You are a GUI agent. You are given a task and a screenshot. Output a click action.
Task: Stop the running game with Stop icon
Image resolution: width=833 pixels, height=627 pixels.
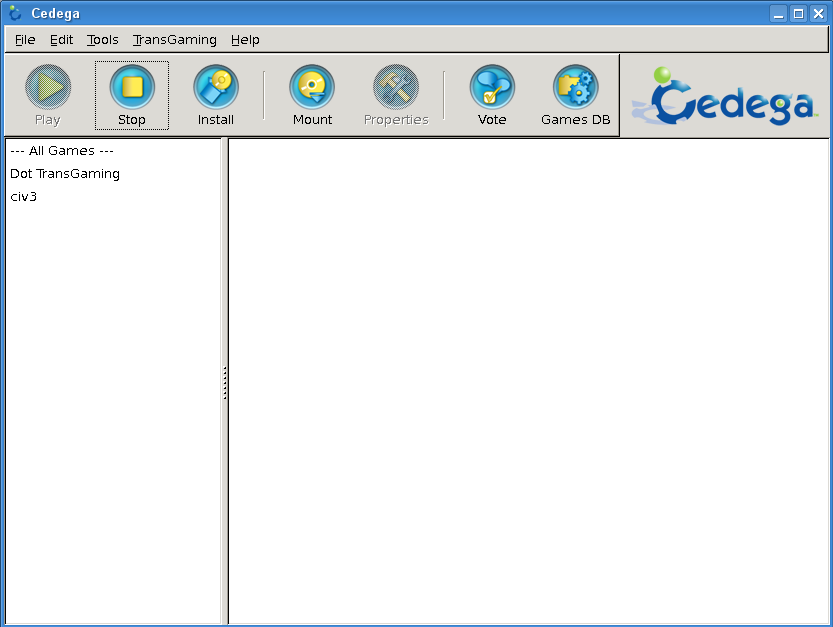pyautogui.click(x=132, y=87)
